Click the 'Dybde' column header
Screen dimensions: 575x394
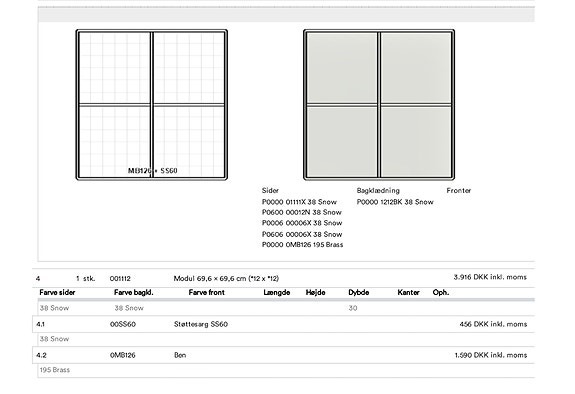(359, 292)
